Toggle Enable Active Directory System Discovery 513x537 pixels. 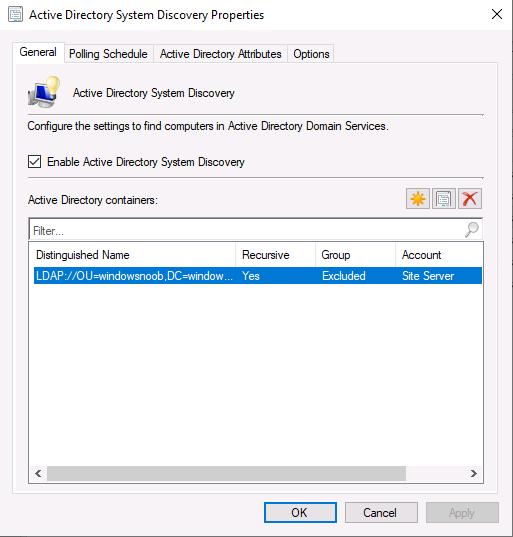34,162
